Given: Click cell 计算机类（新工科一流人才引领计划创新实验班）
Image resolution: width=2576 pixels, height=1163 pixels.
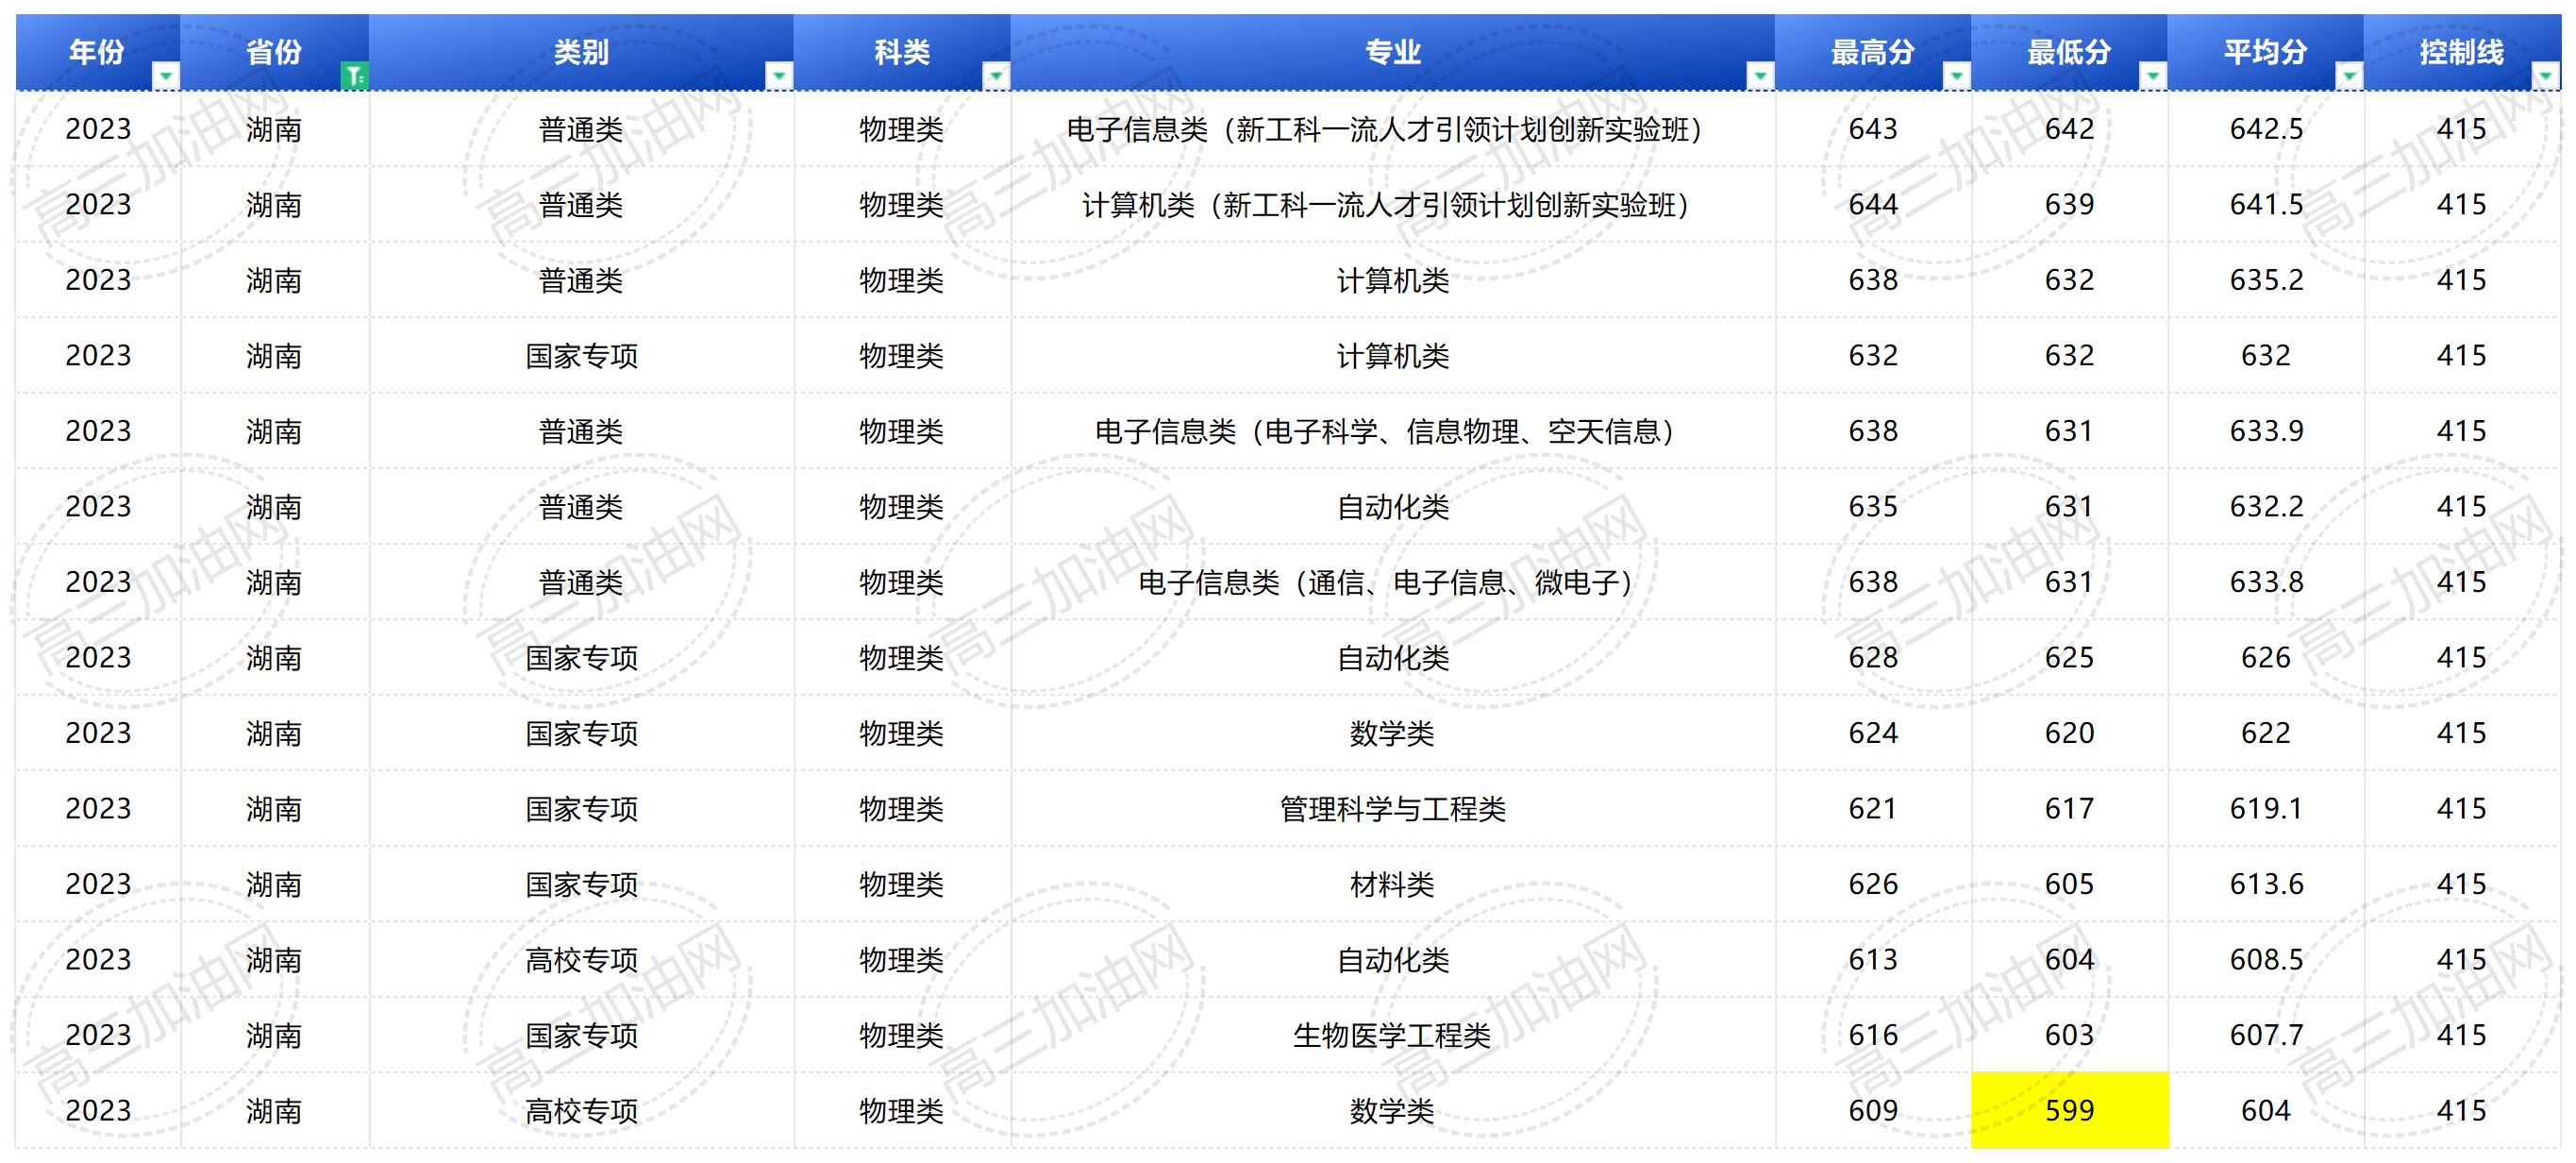Looking at the screenshot, I should 1393,205.
